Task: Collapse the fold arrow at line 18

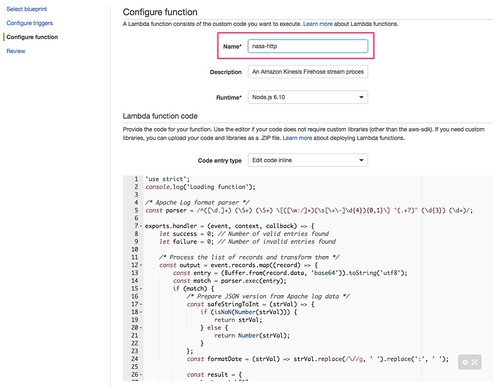Action: click(x=141, y=312)
